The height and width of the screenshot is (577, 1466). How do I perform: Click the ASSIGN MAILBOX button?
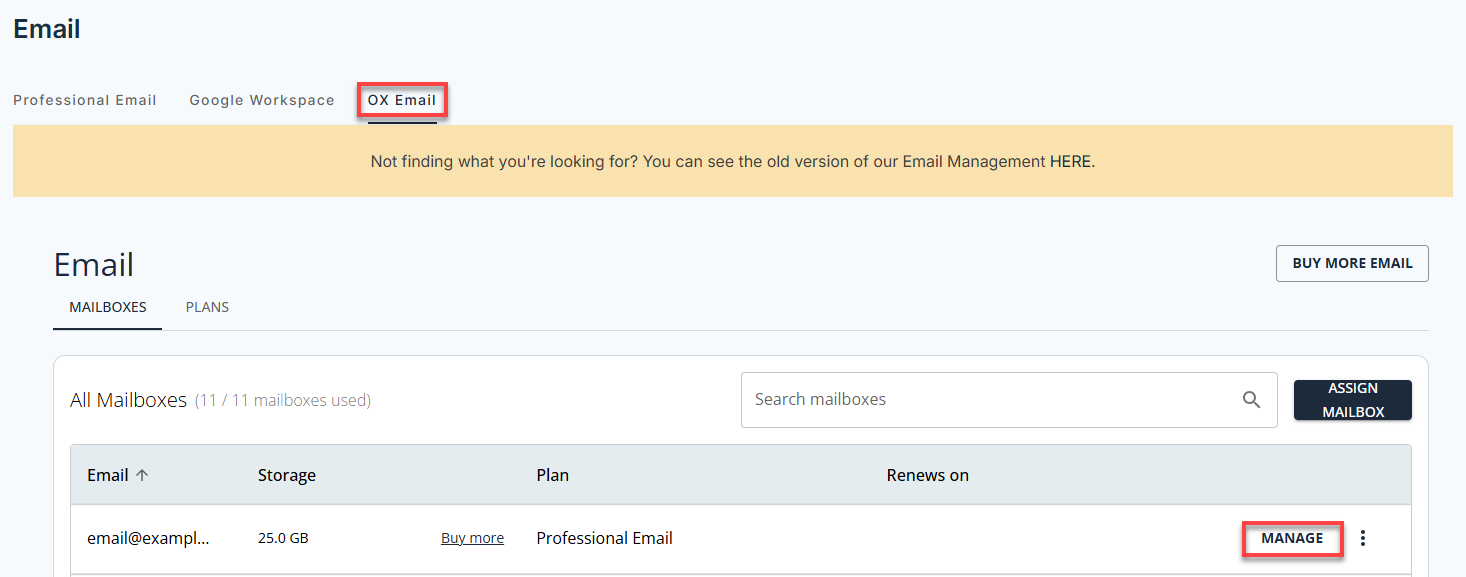(x=1352, y=399)
